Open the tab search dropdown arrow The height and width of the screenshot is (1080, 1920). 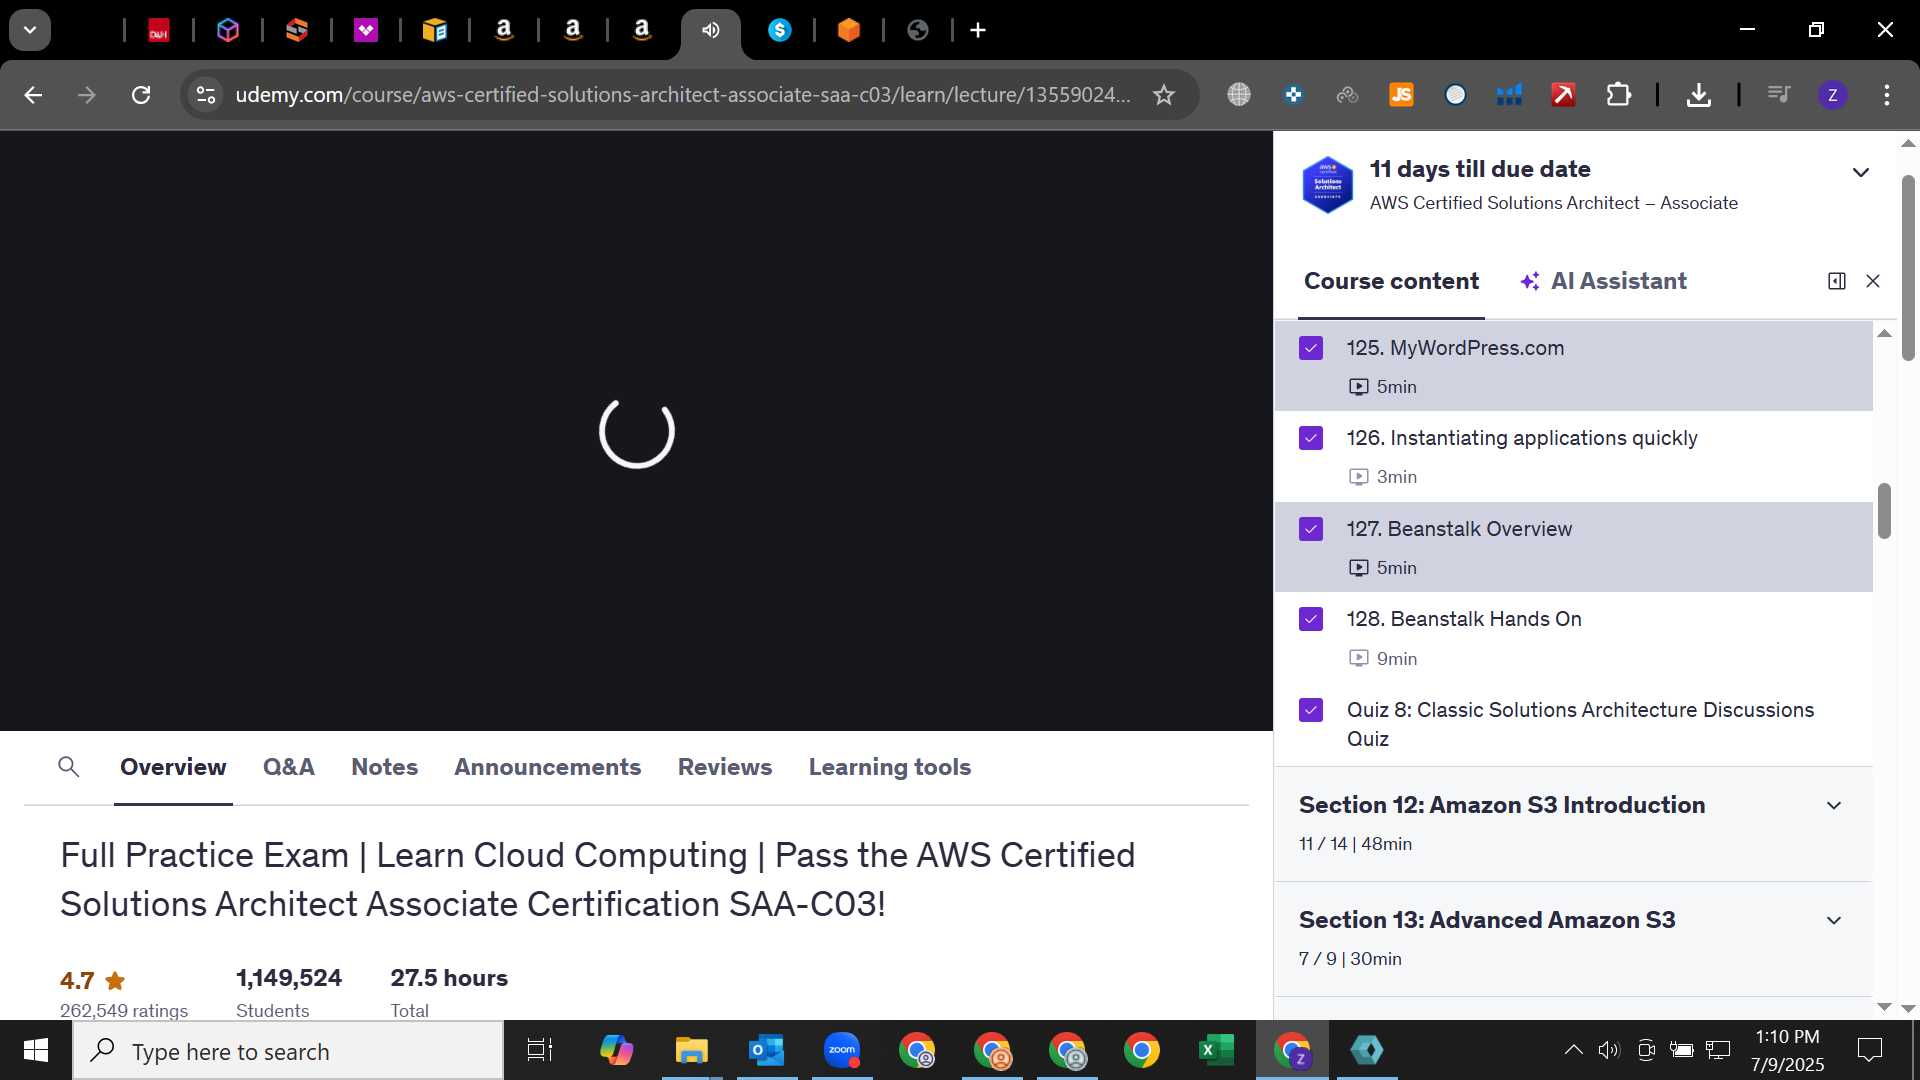coord(30,30)
